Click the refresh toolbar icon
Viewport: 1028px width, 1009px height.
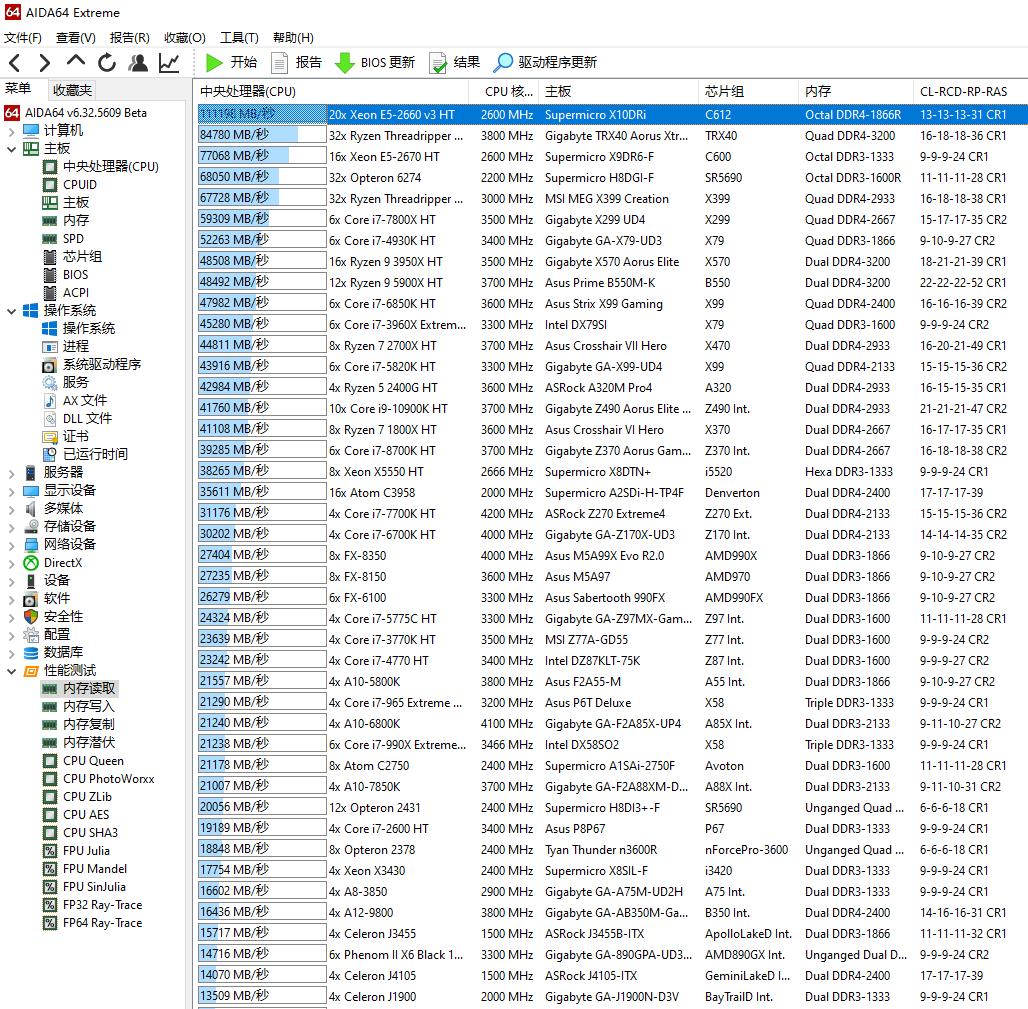click(106, 63)
